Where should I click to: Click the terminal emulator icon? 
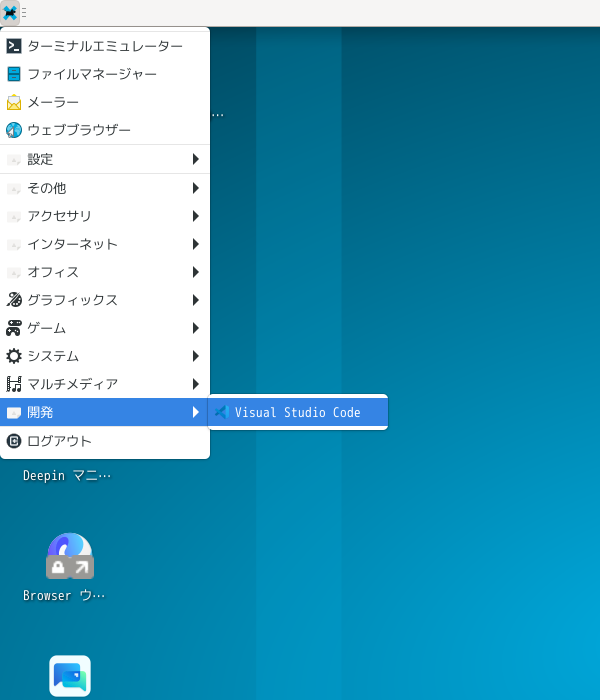(14, 46)
